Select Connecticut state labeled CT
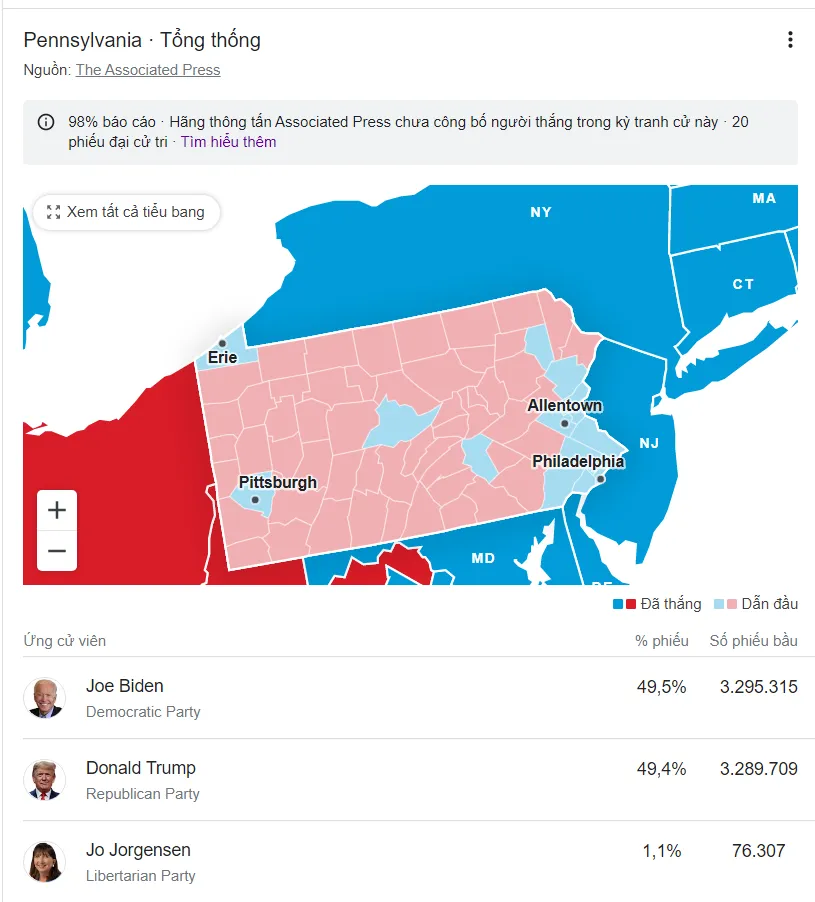This screenshot has height=902, width=815. click(x=743, y=284)
